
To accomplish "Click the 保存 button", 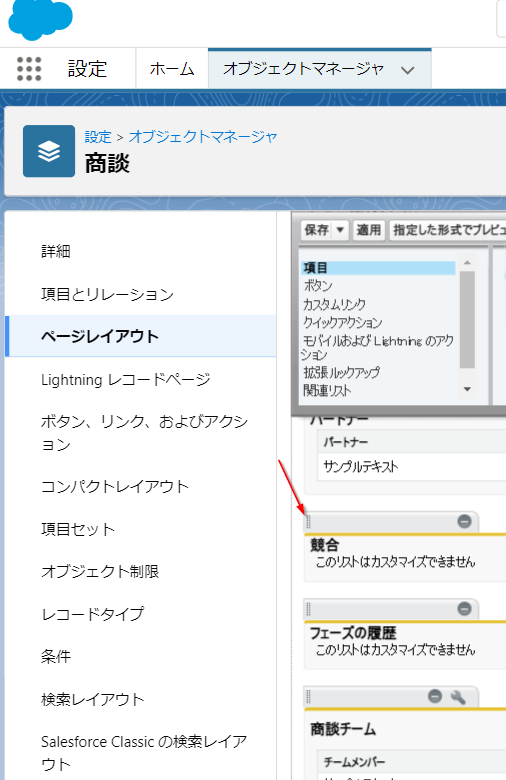I will click(317, 230).
